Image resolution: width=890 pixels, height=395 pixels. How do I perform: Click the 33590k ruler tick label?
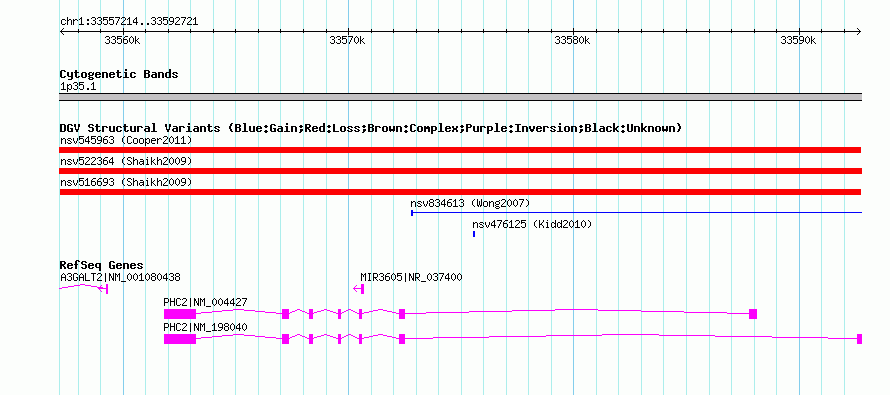(798, 40)
